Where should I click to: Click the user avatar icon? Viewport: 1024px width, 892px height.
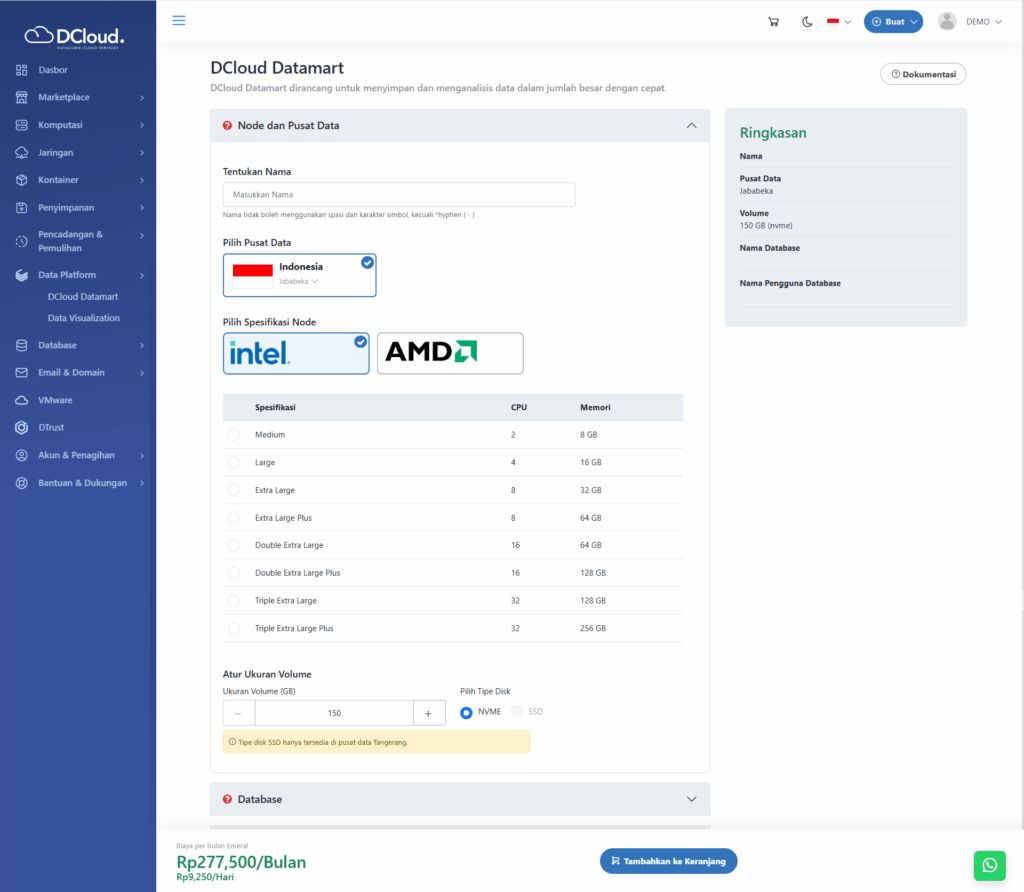pyautogui.click(x=947, y=22)
